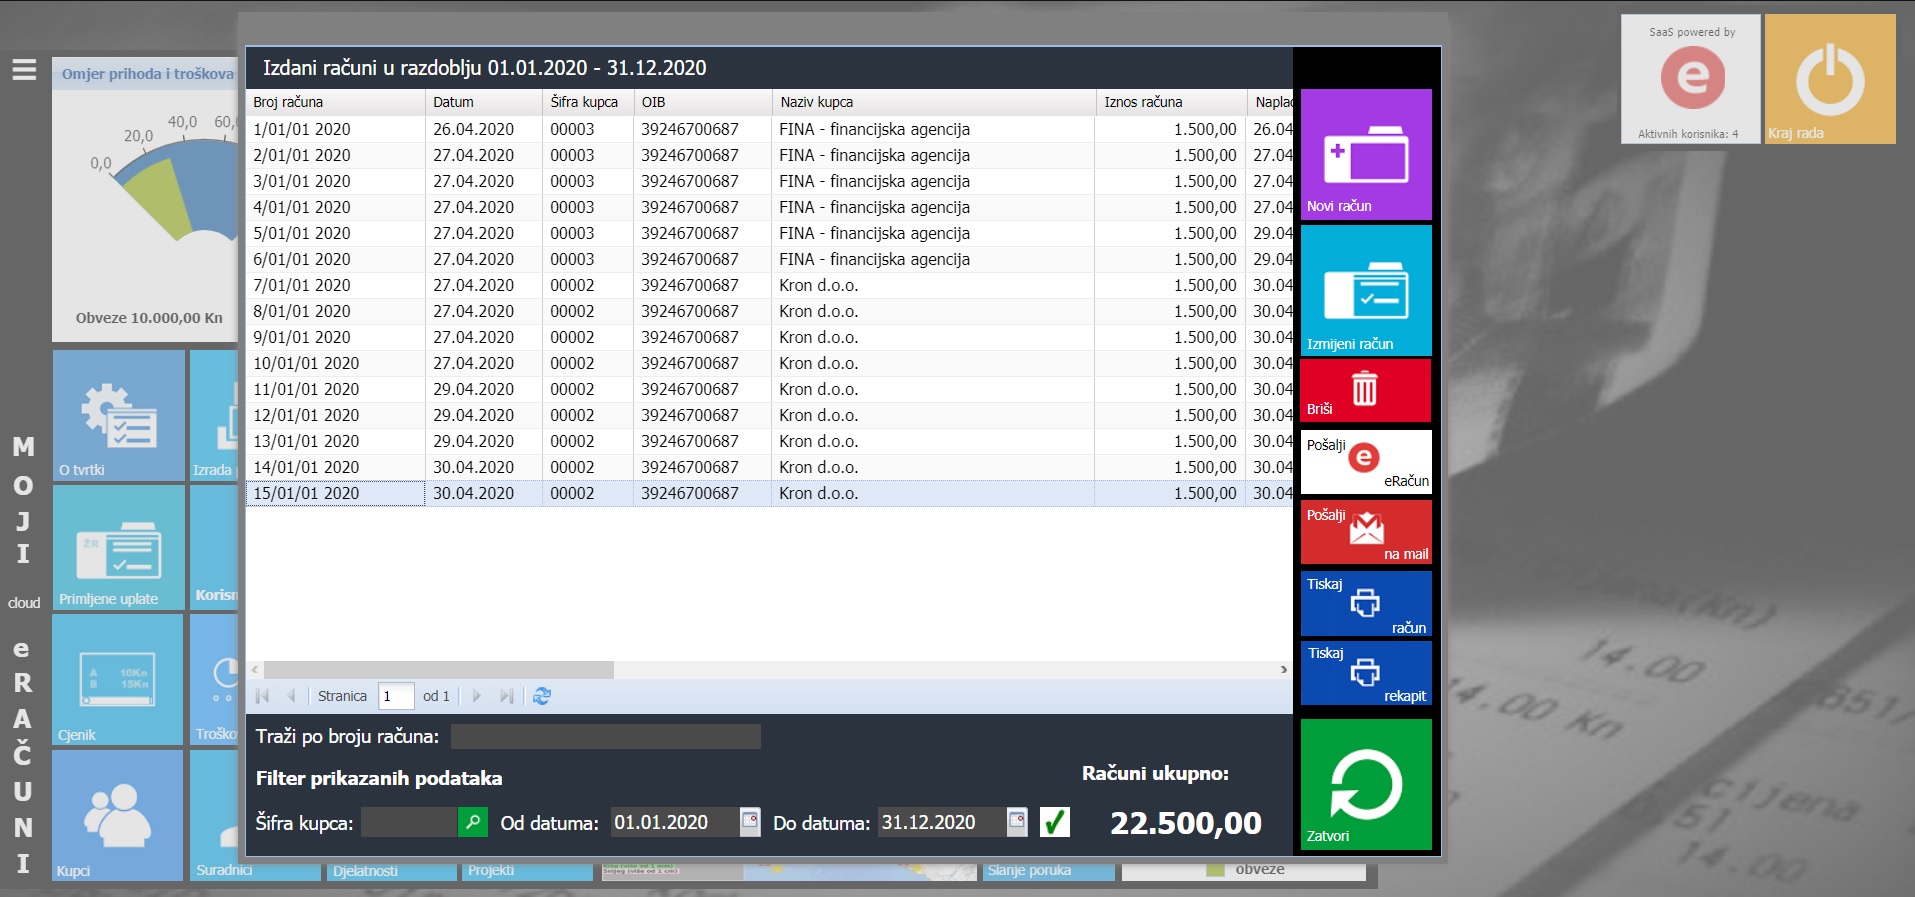This screenshot has height=897, width=1915.
Task: Go to first page of grid
Action: click(x=263, y=696)
